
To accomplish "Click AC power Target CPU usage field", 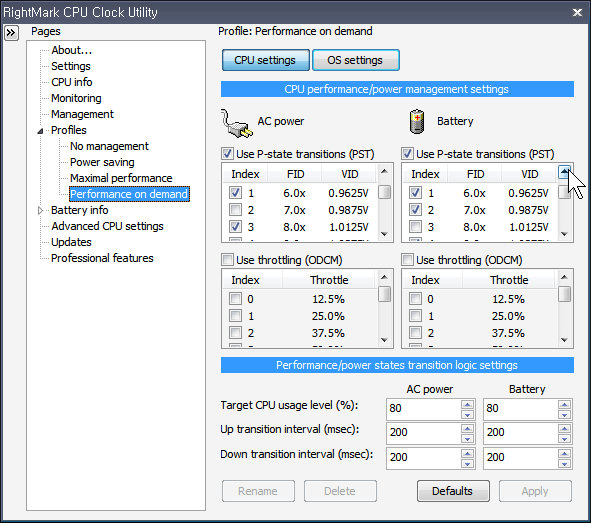I will 424,409.
